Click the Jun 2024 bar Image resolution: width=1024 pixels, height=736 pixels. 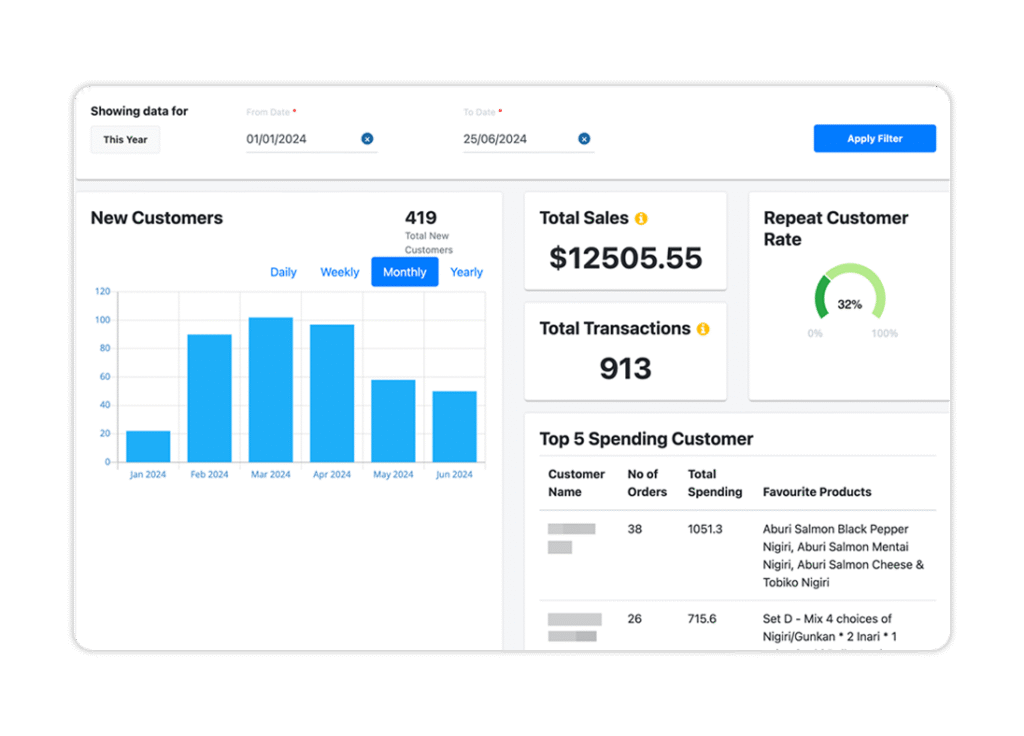point(454,426)
